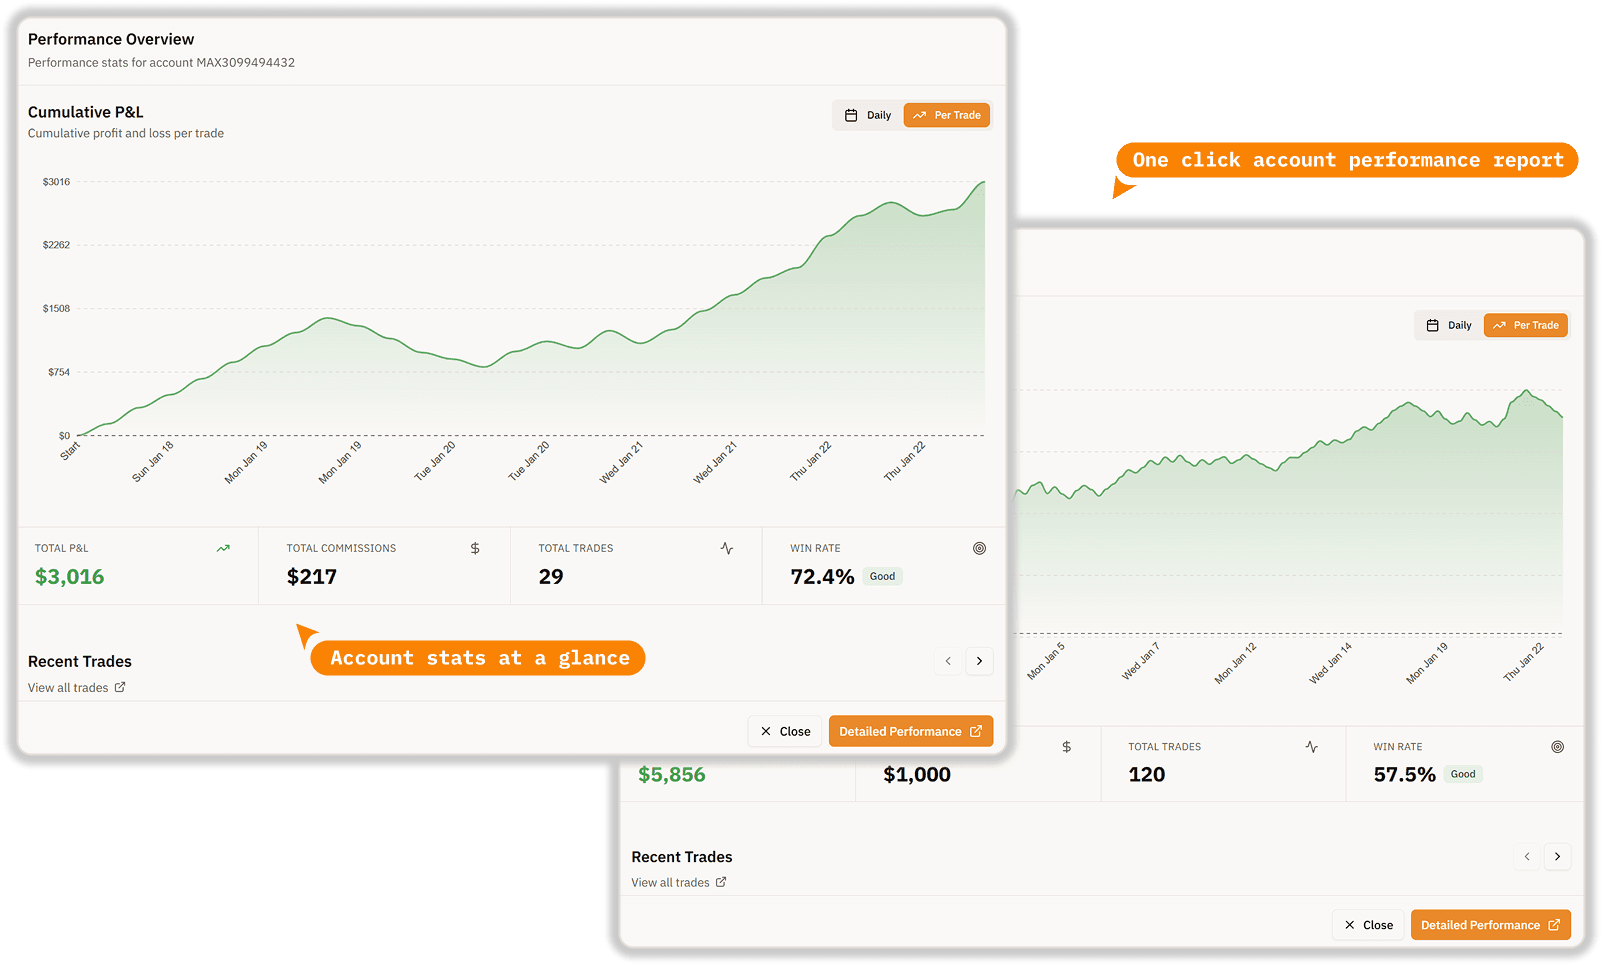The width and height of the screenshot is (1602, 965).
Task: Select Per Trade view in front window
Action: 947,115
